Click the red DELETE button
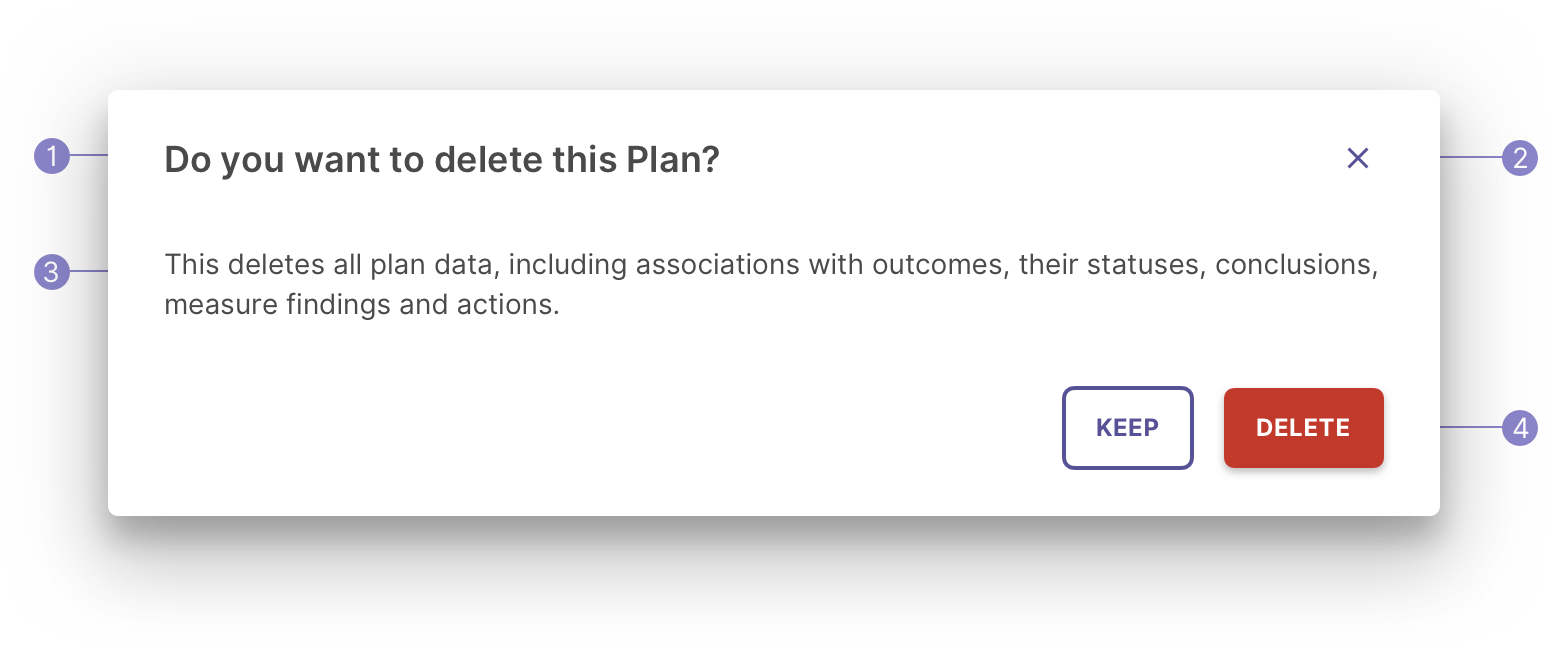Viewport: 1548px width, 646px height. [x=1303, y=428]
